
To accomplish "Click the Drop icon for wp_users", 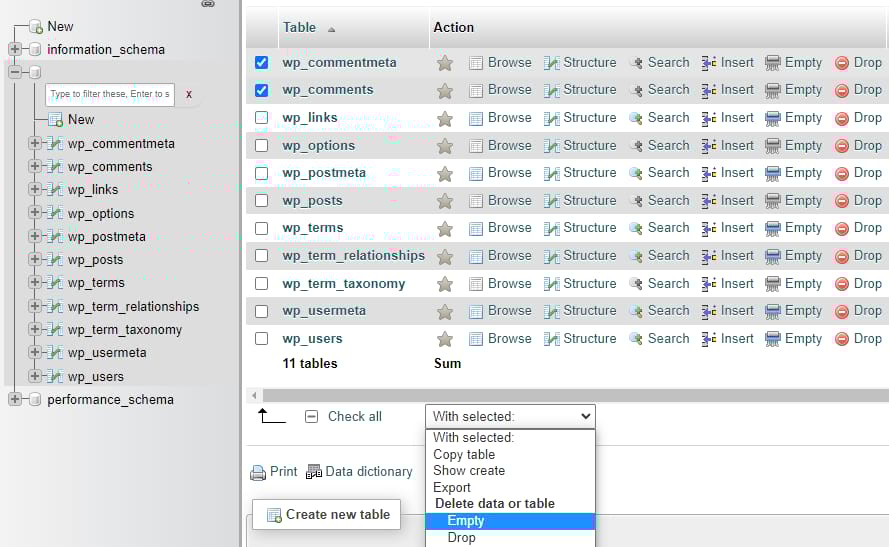I will click(x=842, y=339).
